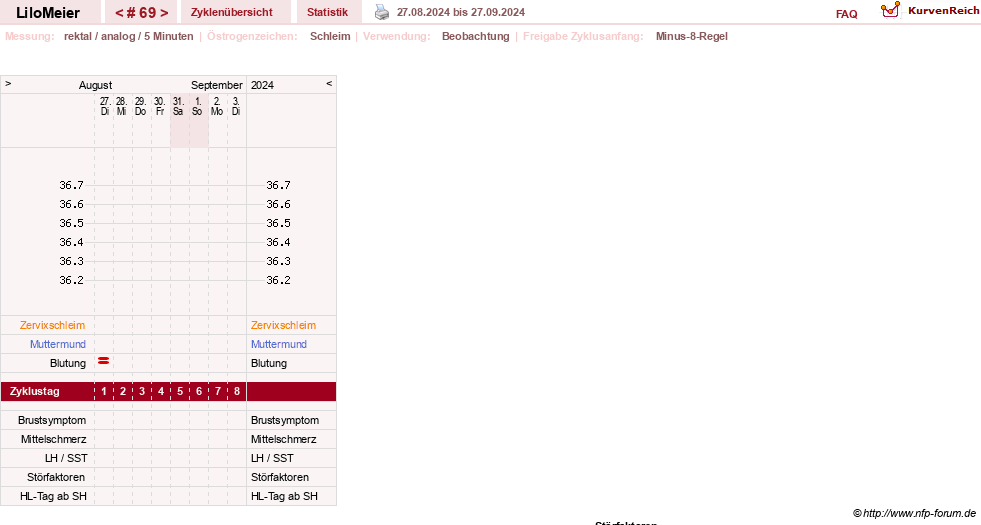Open the FAQ link
Viewport: 981px width, 525px height.
click(x=846, y=14)
